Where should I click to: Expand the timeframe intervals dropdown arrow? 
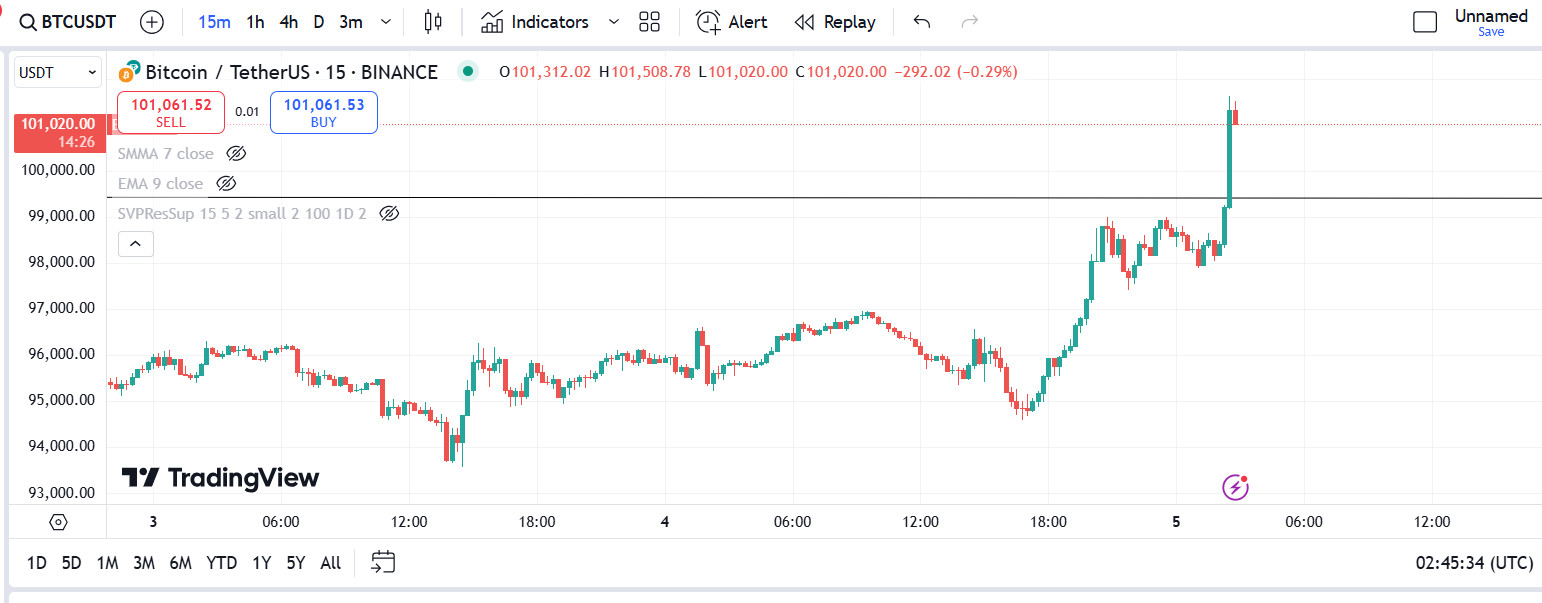(386, 22)
